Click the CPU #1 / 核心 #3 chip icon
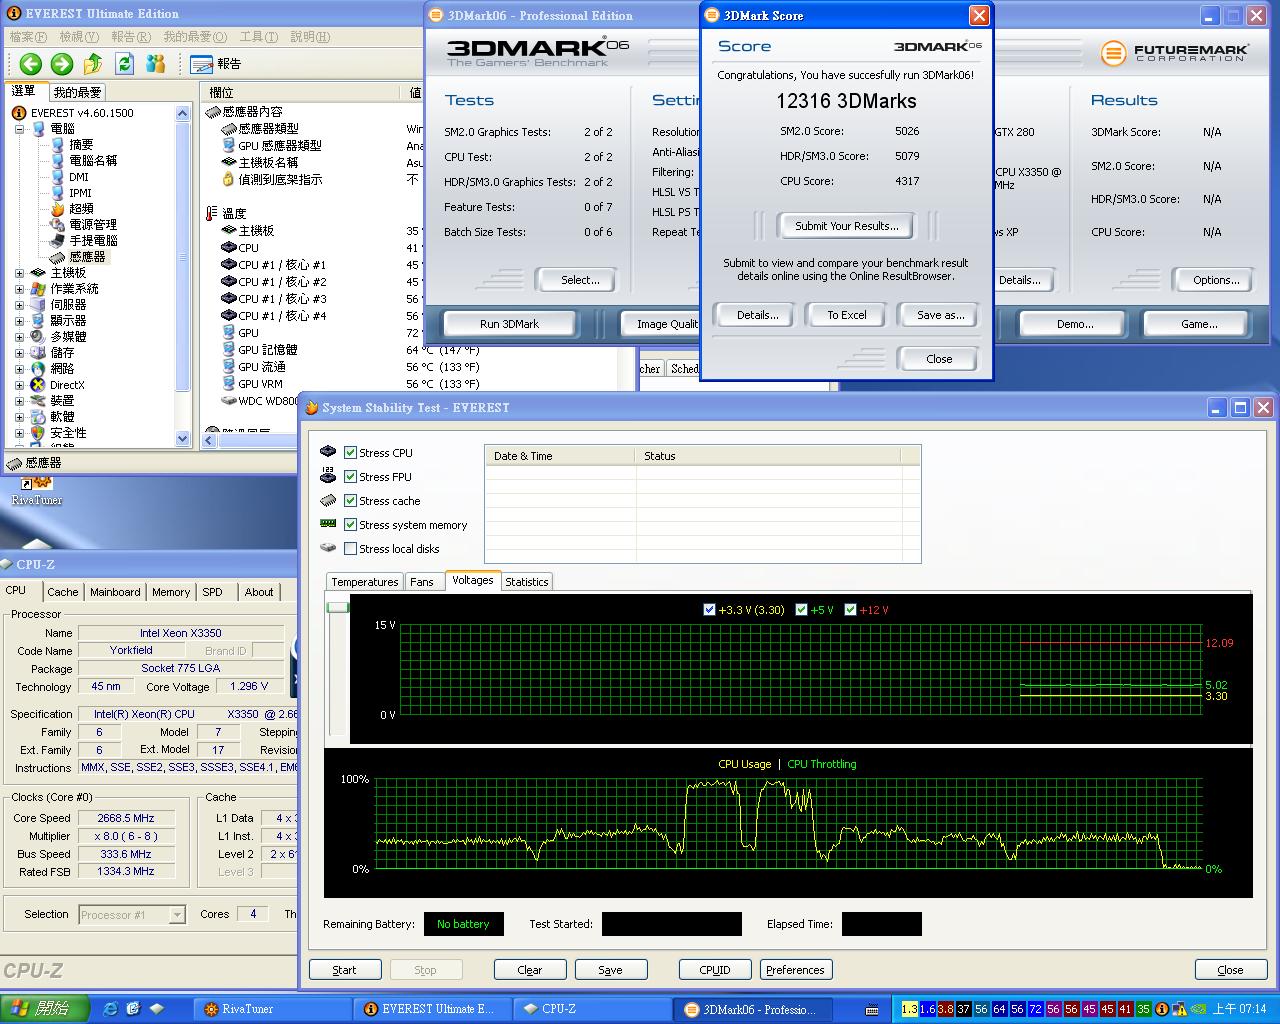This screenshot has height=1024, width=1280. (x=228, y=299)
